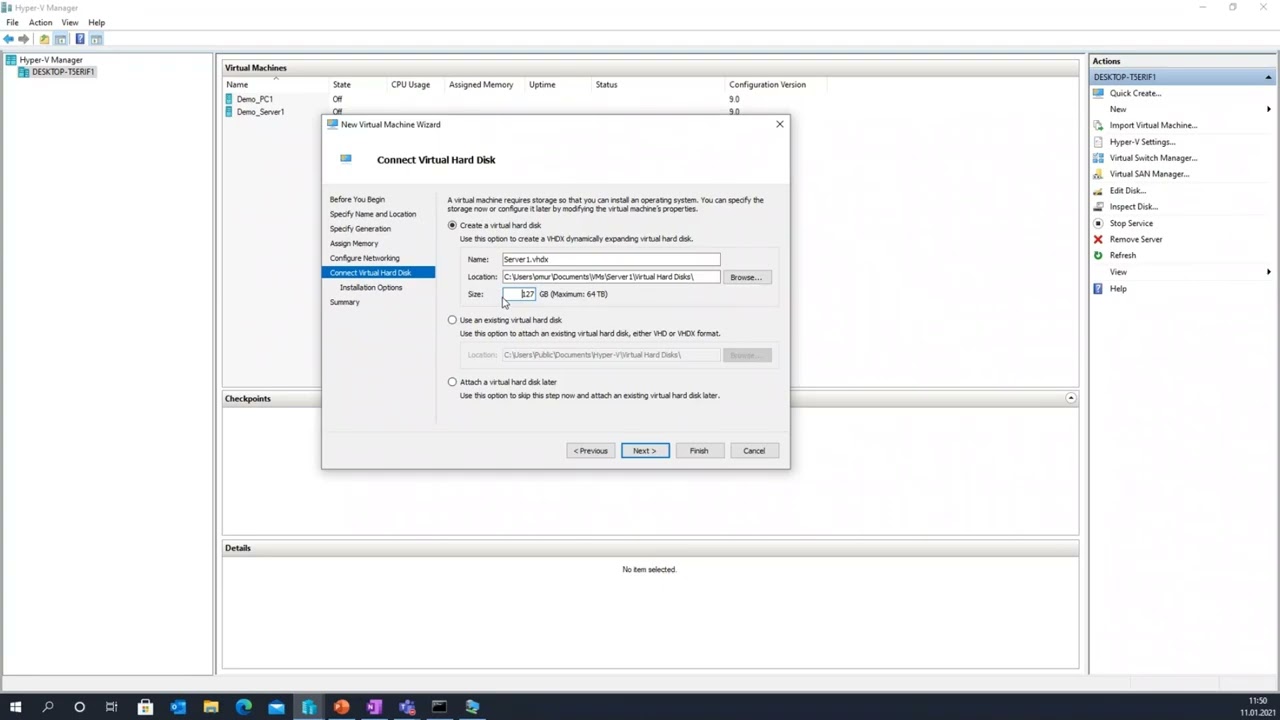Click the Back arrow in Hyper-V Manager toolbar

(9, 39)
